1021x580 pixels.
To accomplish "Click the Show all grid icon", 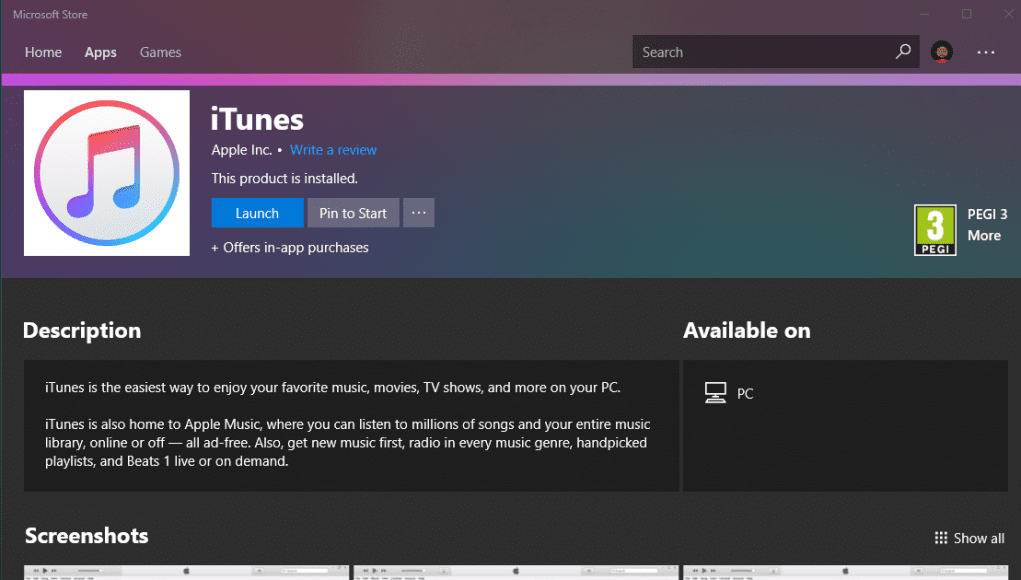I will (941, 538).
